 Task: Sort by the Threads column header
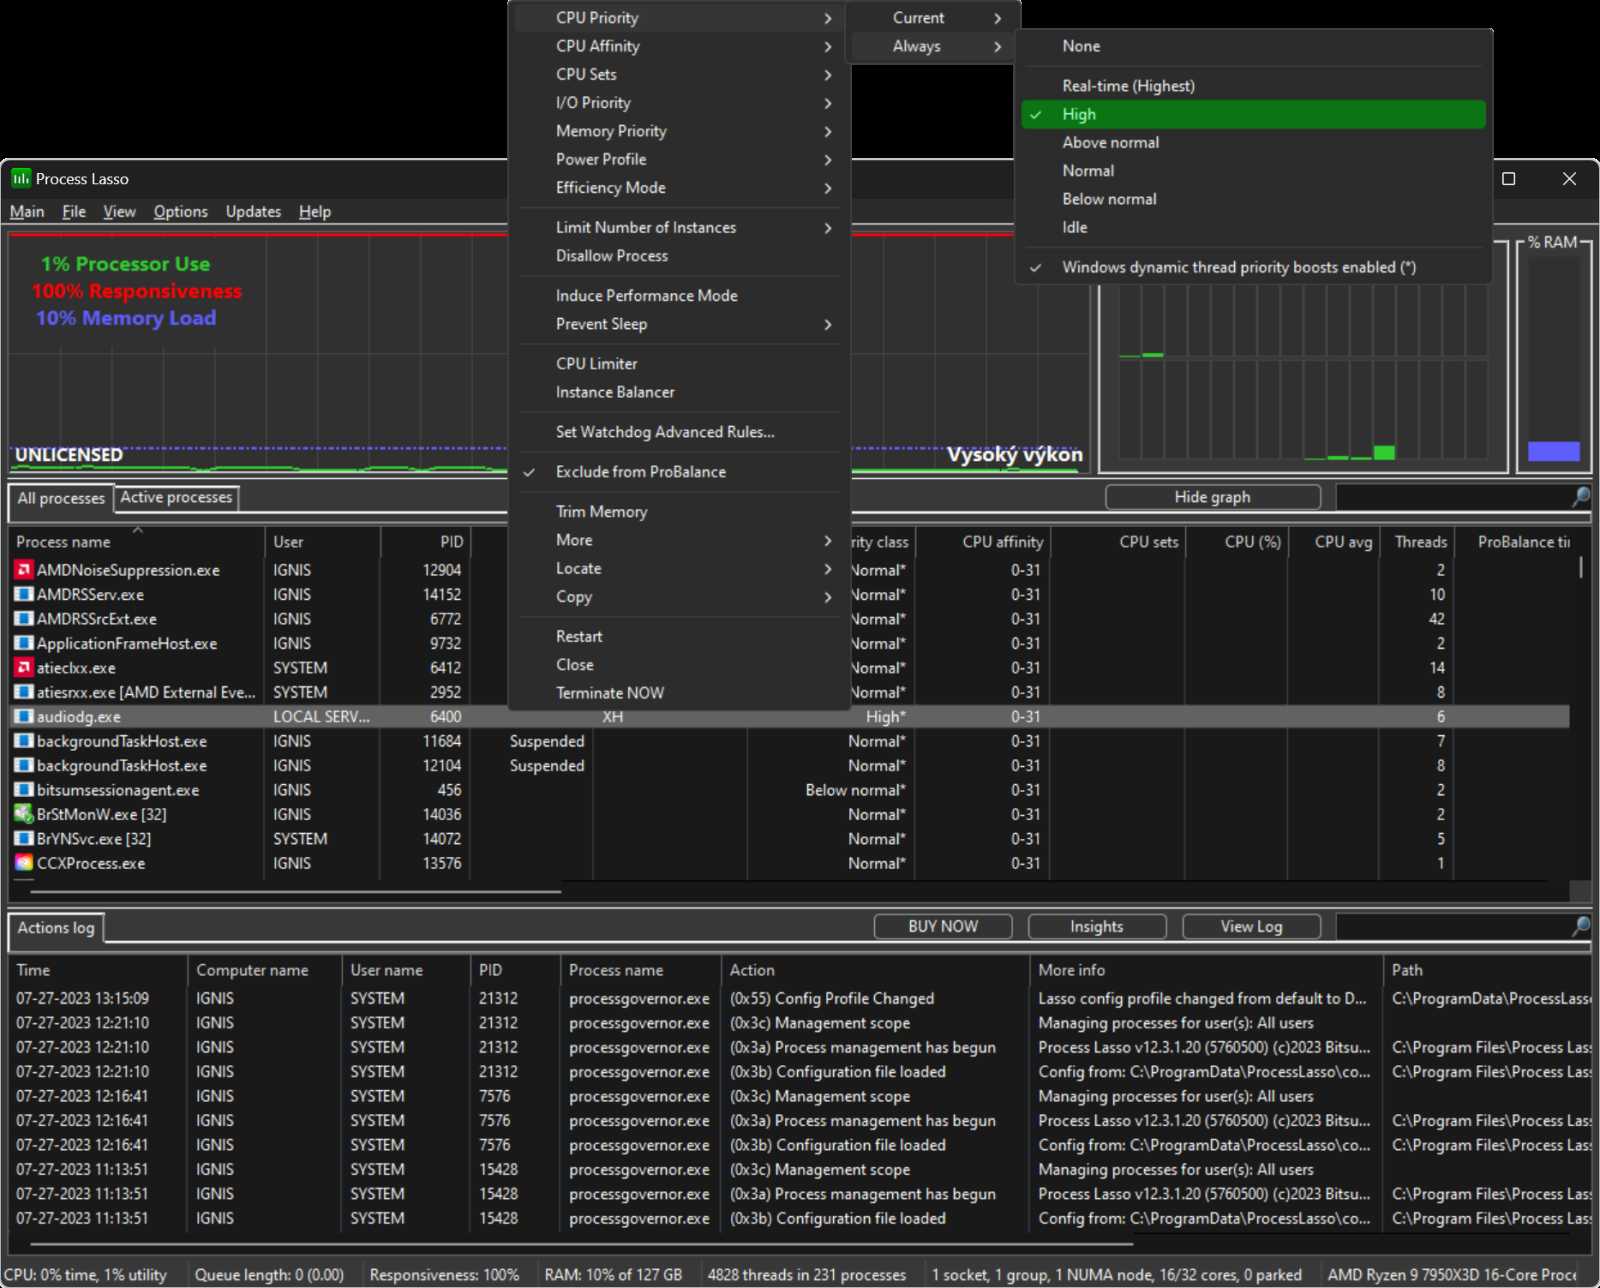1417,541
